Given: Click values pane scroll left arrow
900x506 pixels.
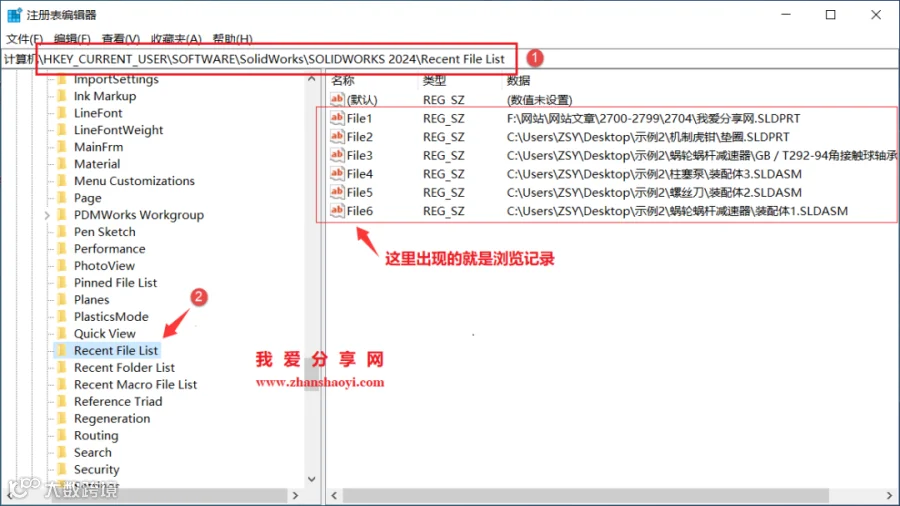Looking at the screenshot, I should coord(334,495).
